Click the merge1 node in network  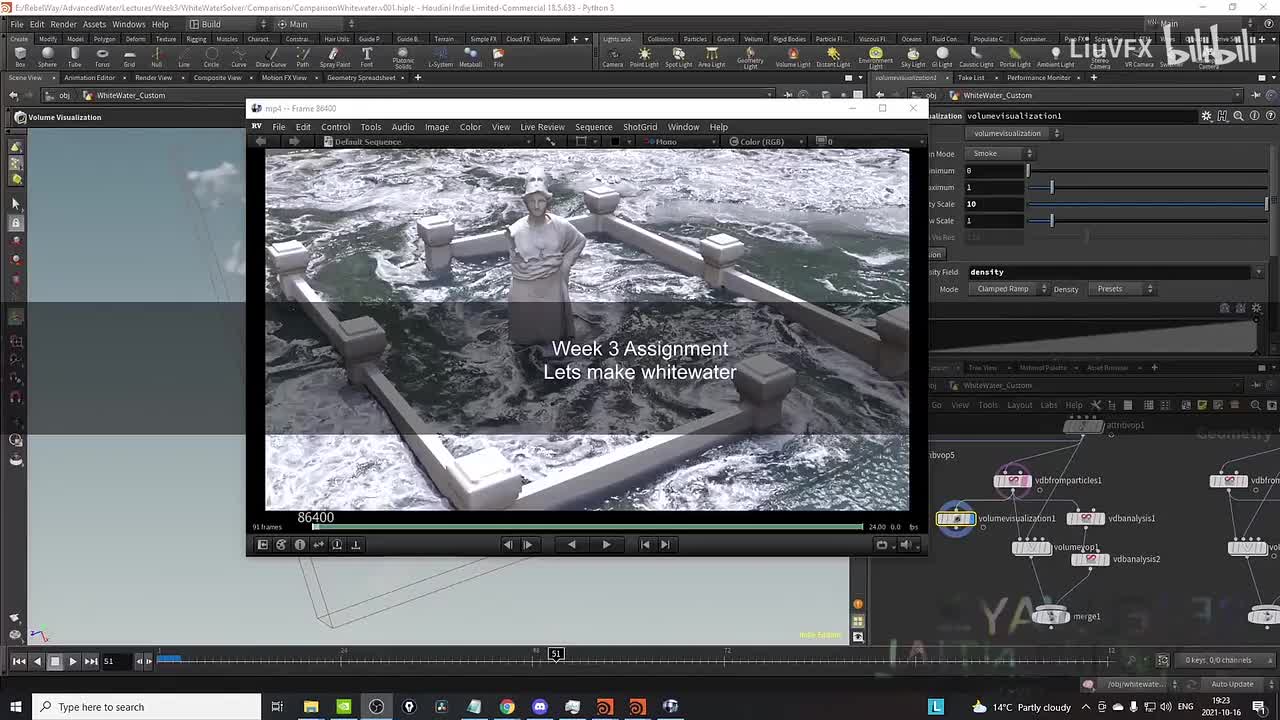[x=1050, y=616]
